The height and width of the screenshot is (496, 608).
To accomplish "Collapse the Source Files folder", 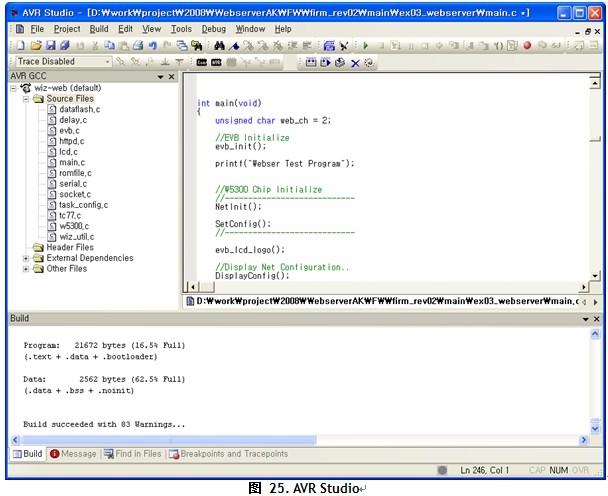I will pos(26,99).
